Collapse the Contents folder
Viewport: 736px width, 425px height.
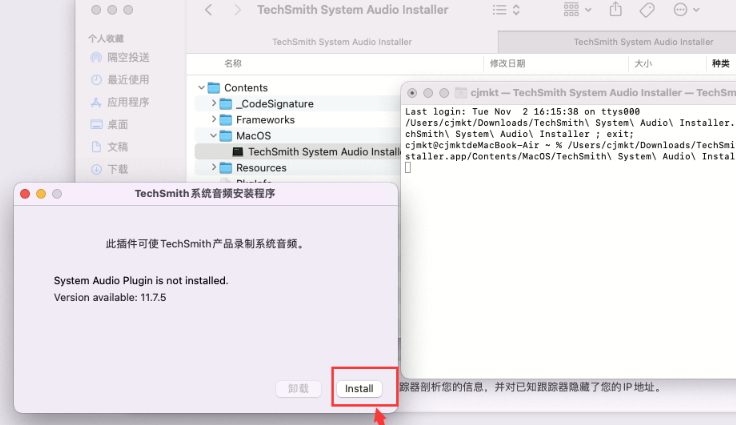[201, 88]
